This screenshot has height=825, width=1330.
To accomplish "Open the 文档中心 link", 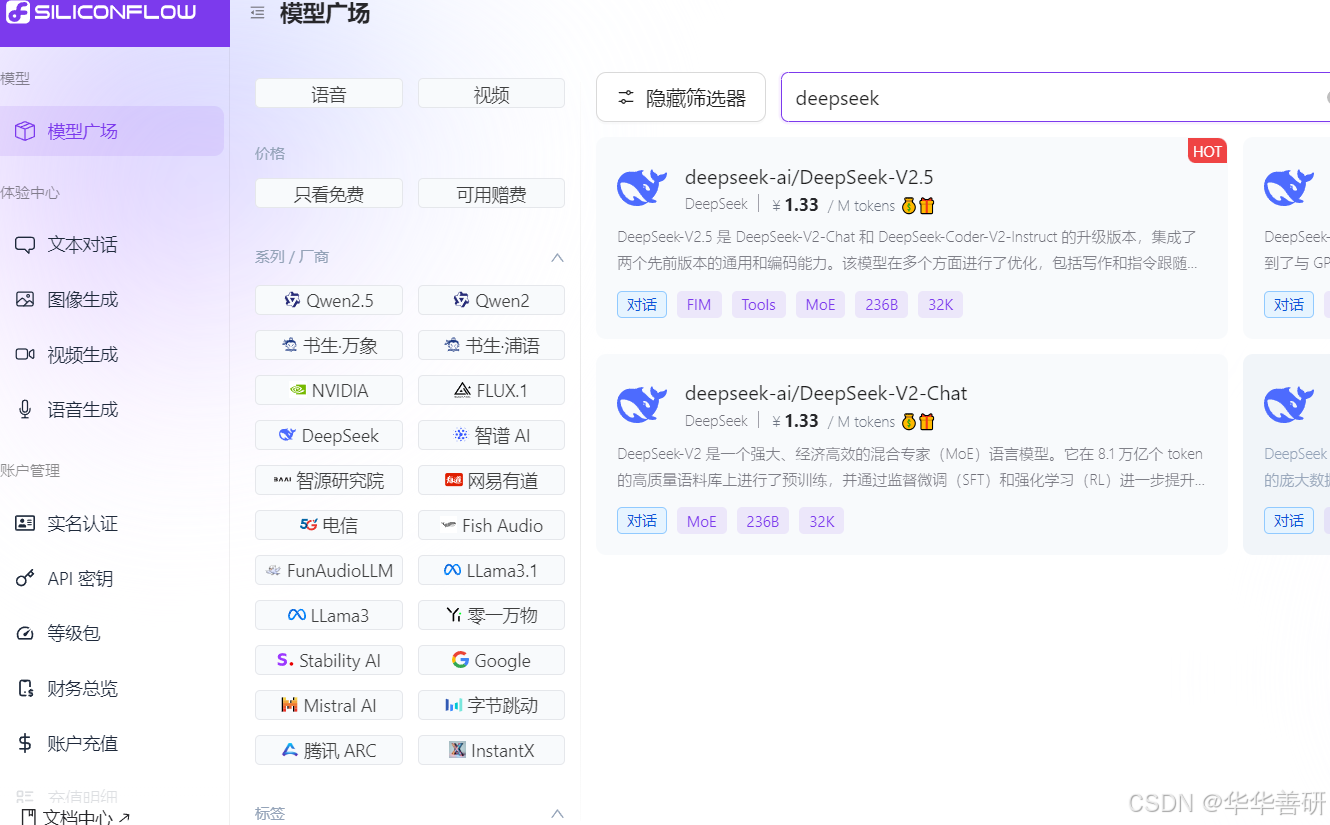I will pos(76,816).
